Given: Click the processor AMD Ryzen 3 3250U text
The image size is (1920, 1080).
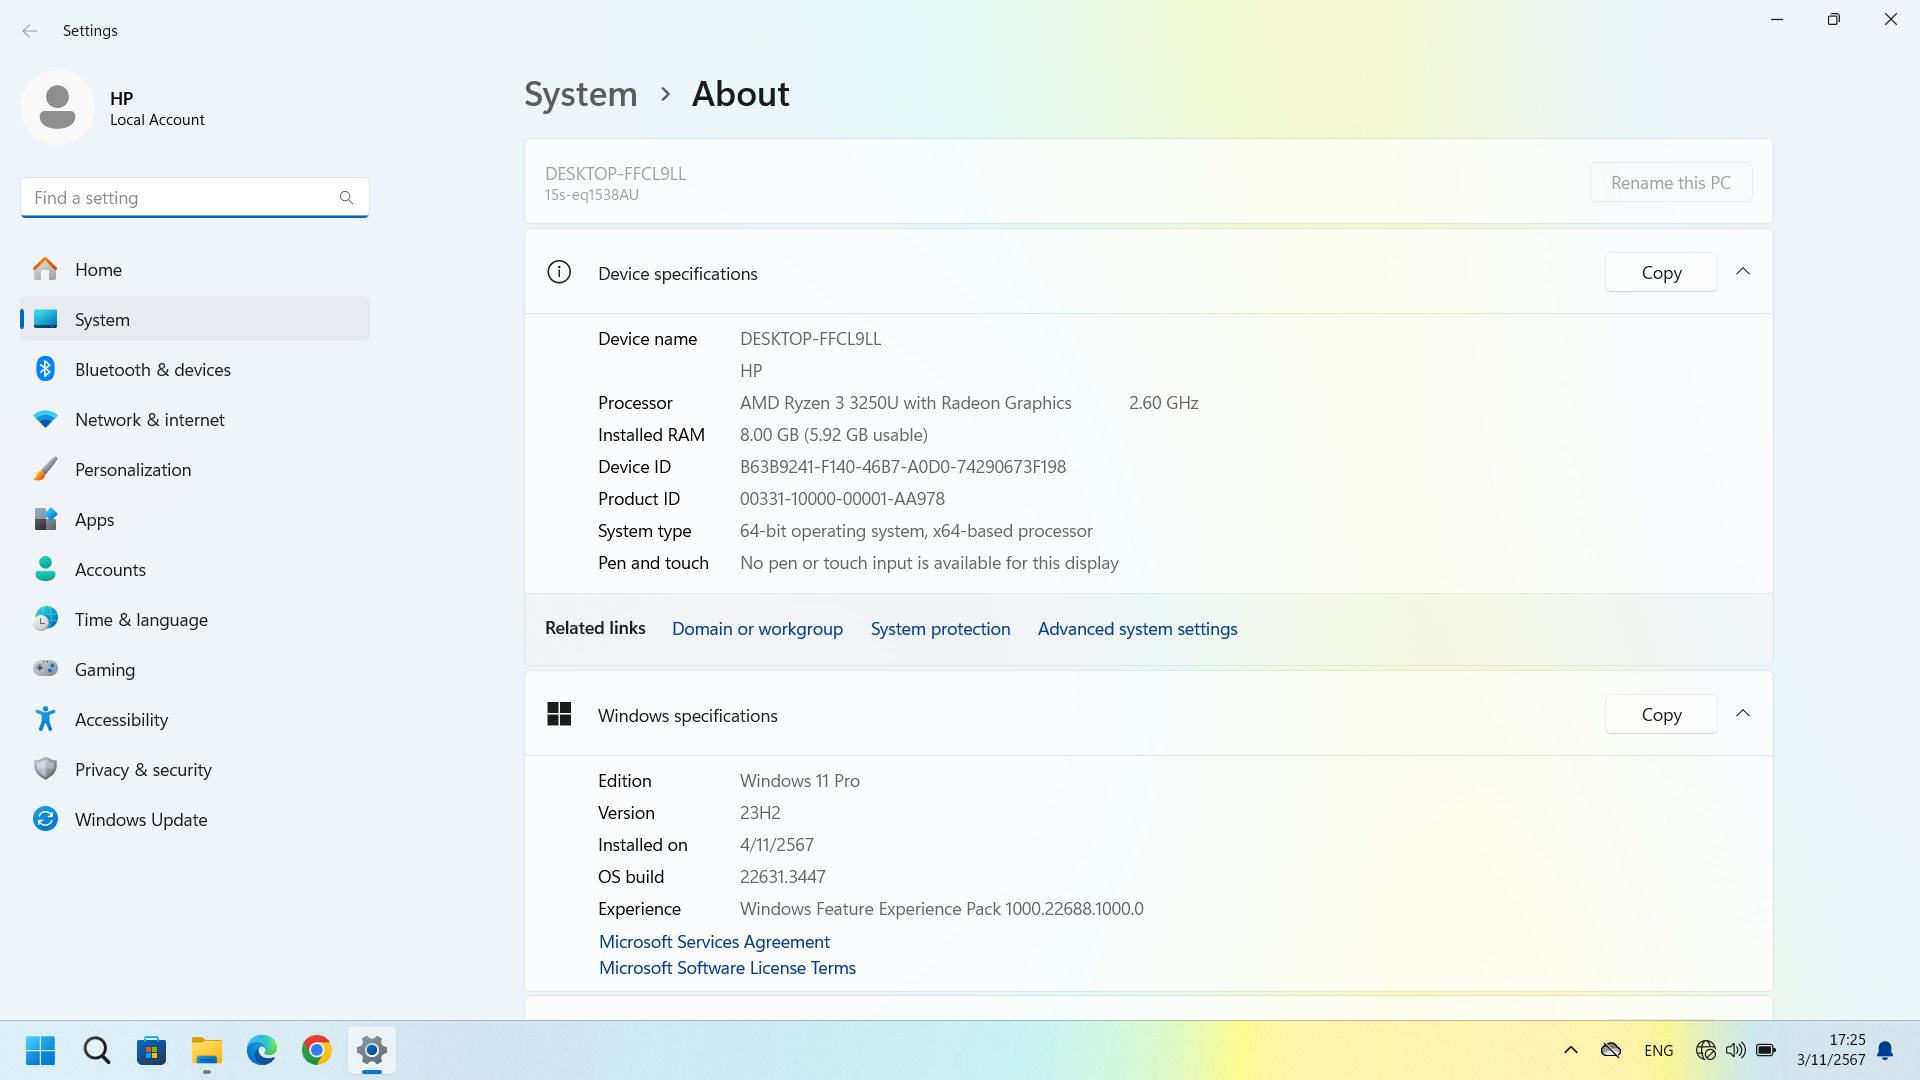Looking at the screenshot, I should 906,403.
